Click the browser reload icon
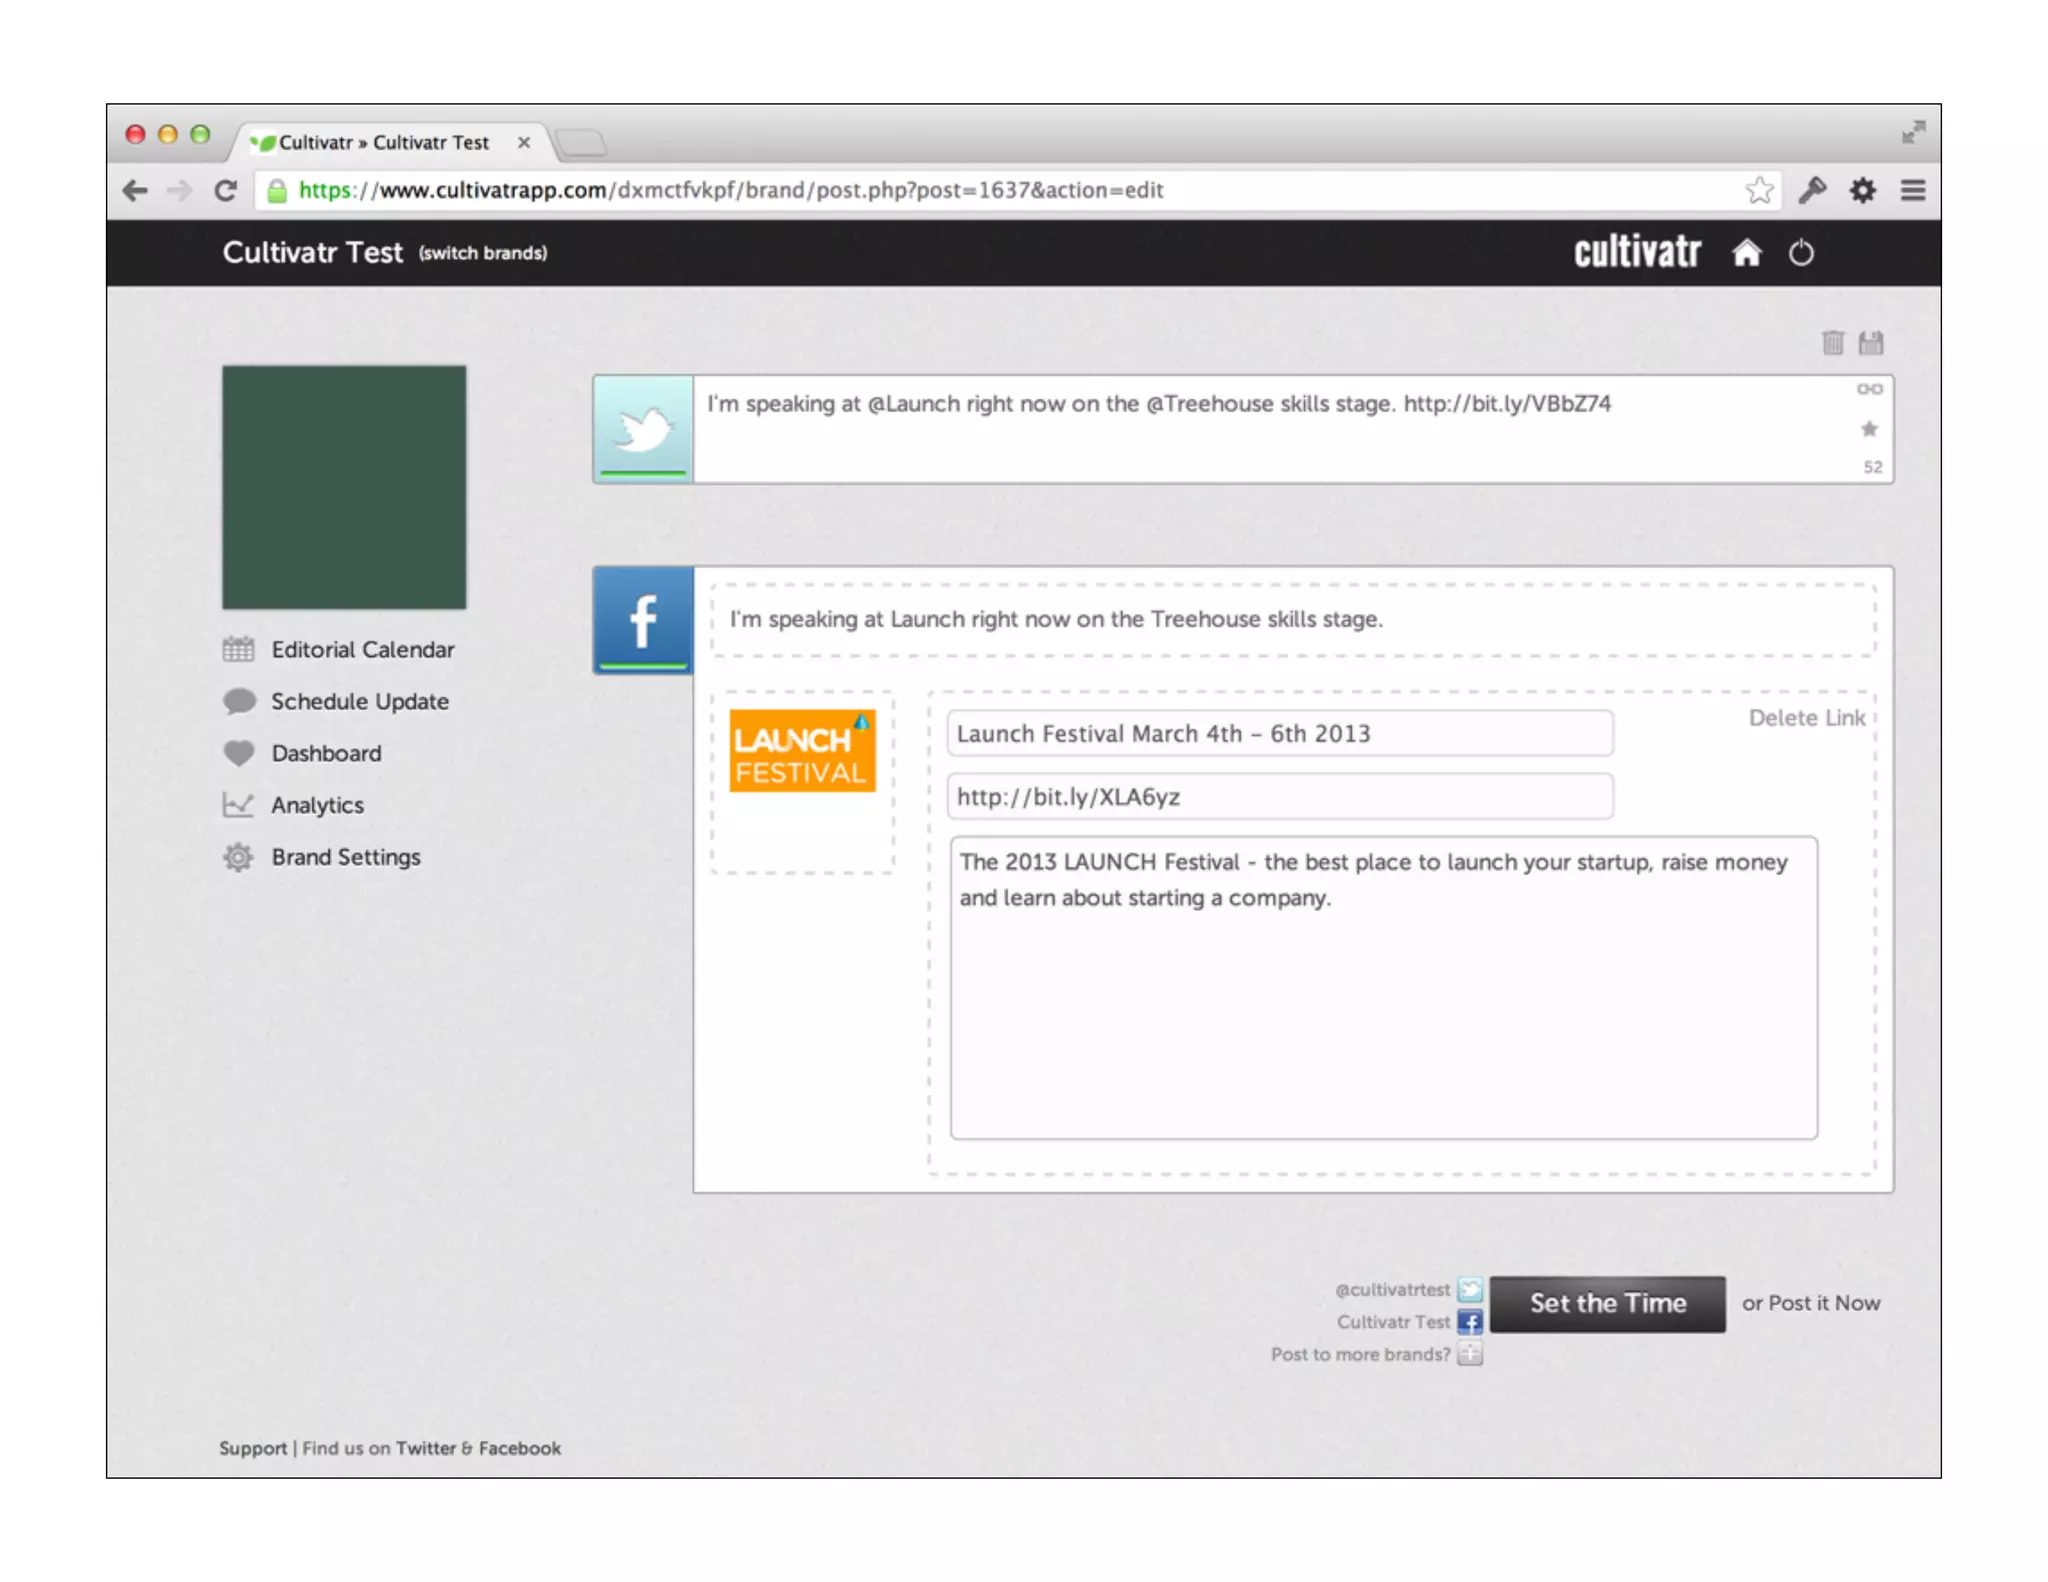 point(226,190)
